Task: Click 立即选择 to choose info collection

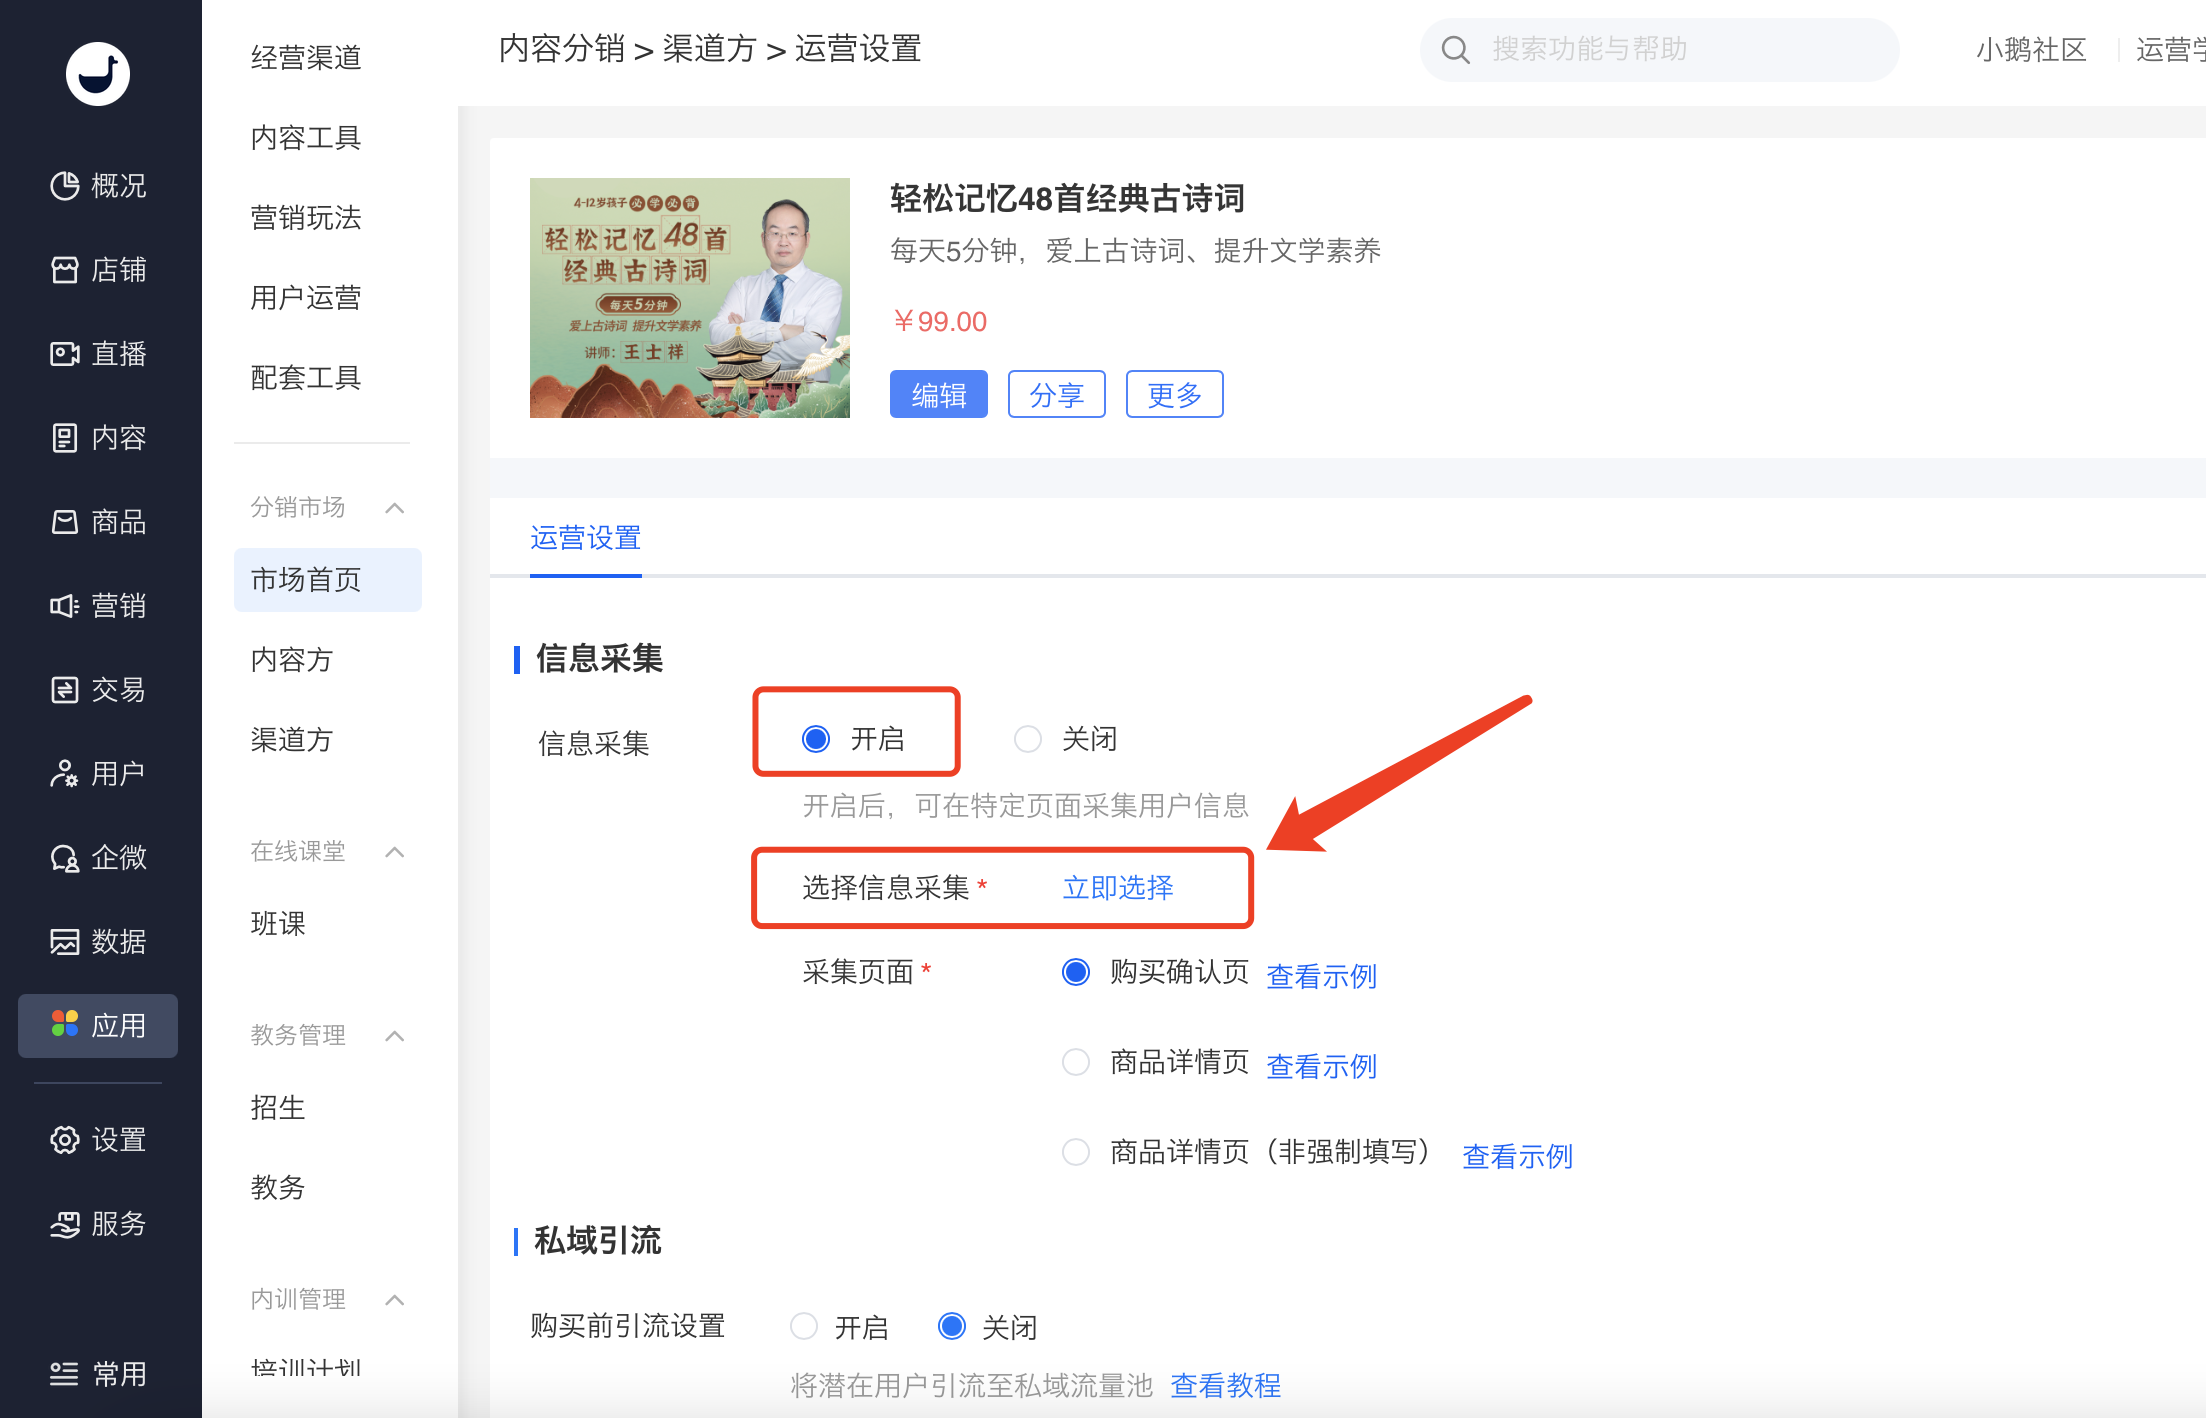Action: (1118, 888)
